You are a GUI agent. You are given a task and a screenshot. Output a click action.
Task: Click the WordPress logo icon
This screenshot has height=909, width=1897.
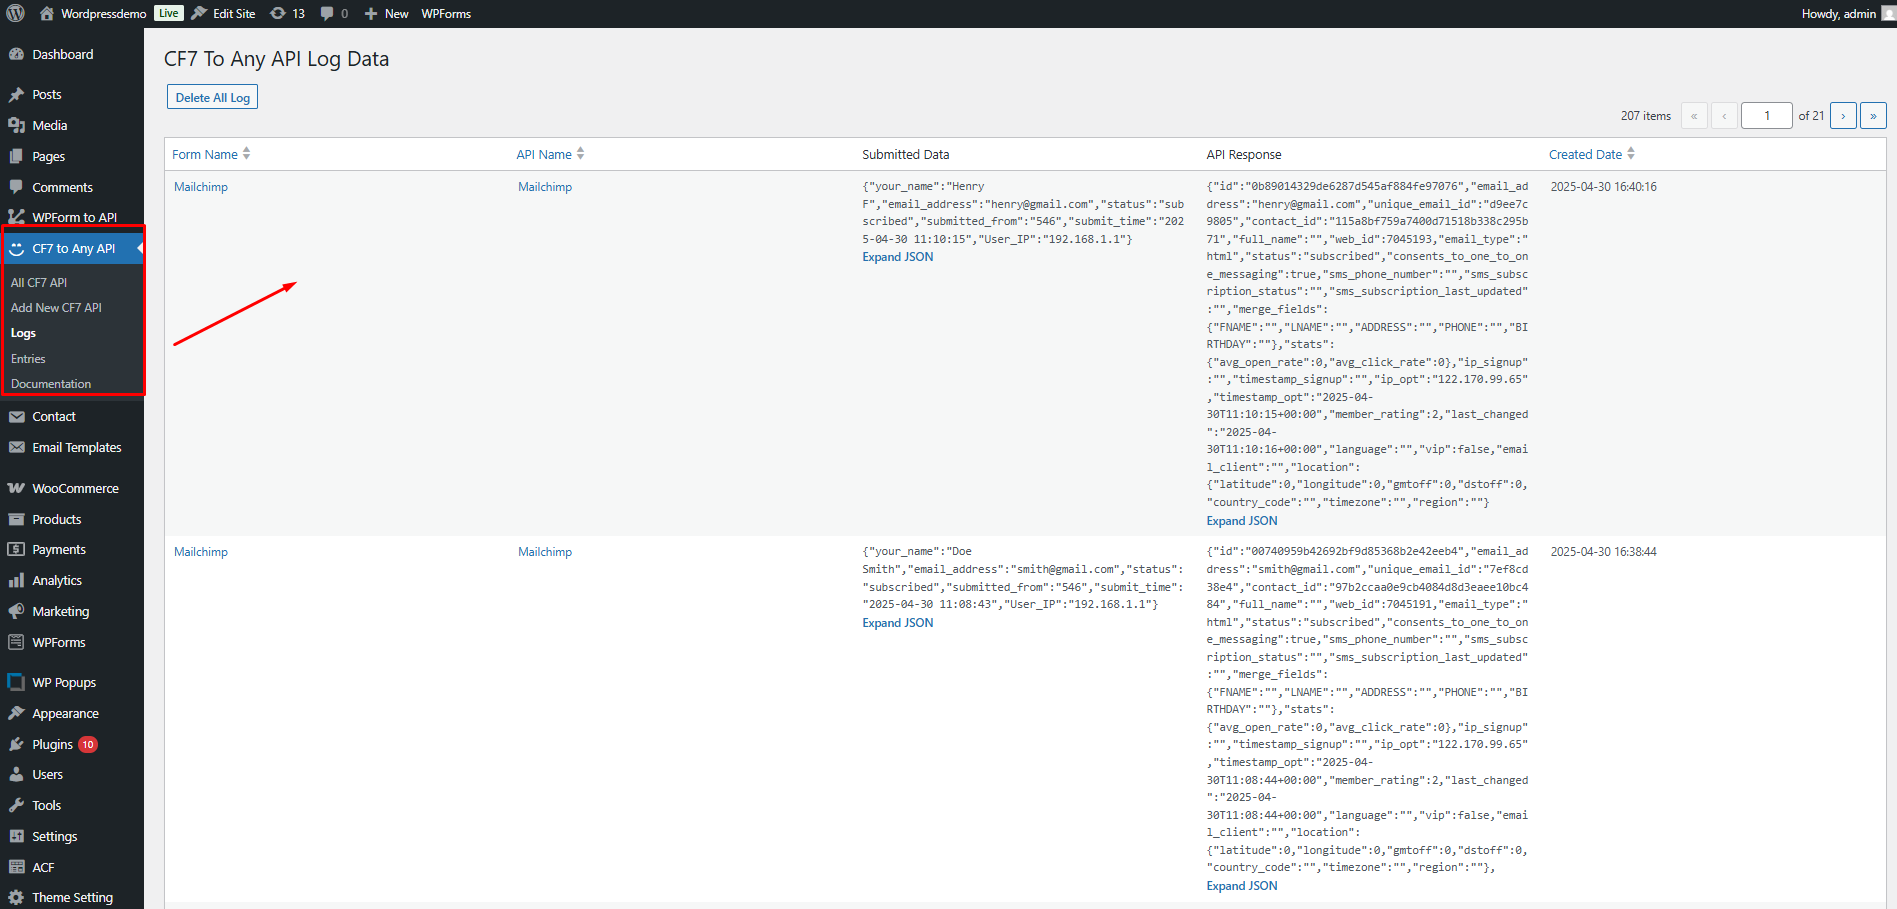(15, 13)
